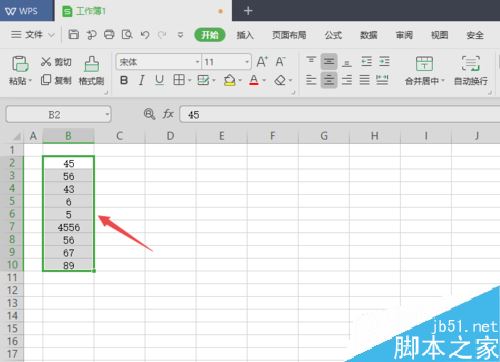
Task: Click the cell style icon next to borders
Action: coord(203,80)
